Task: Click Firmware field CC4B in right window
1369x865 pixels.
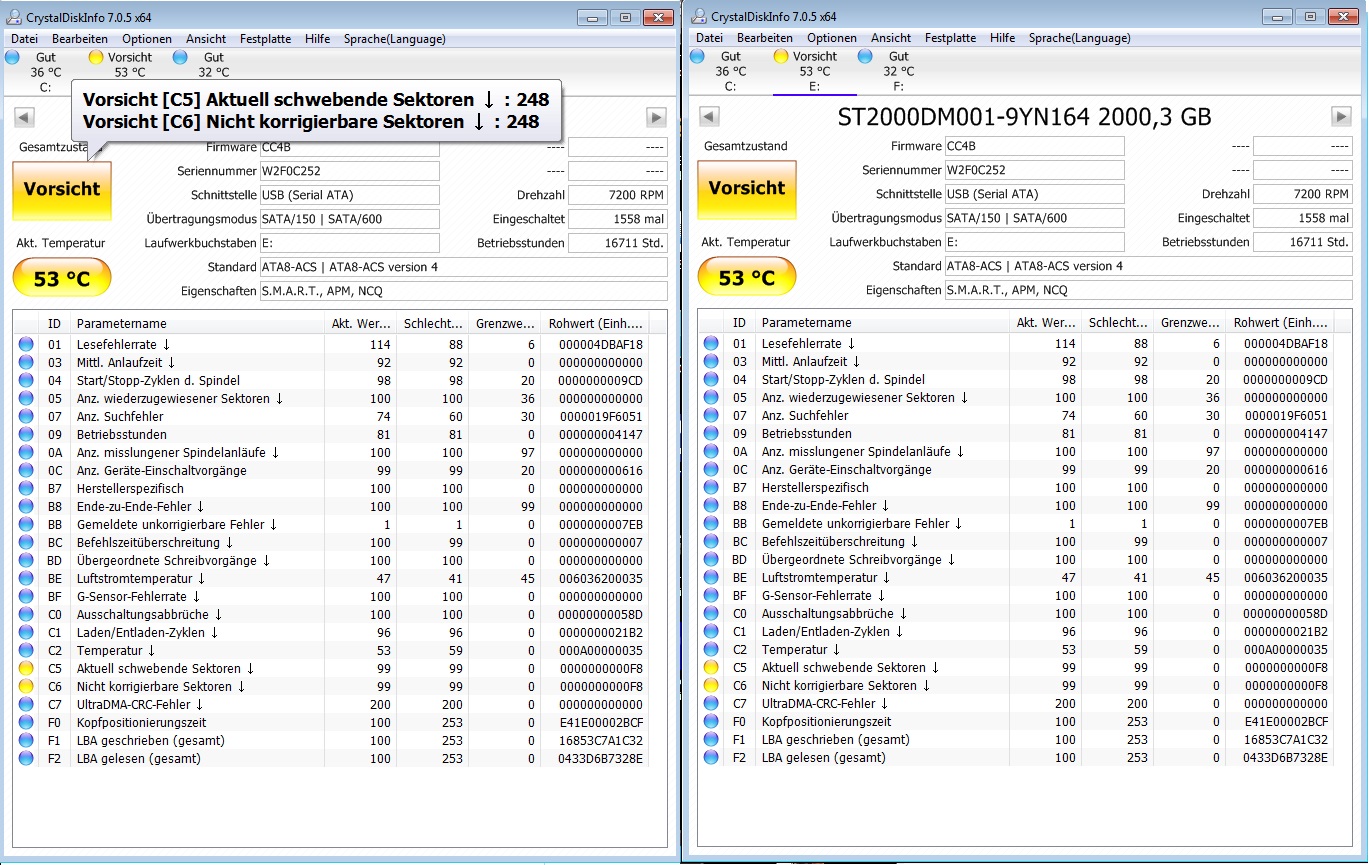Action: [x=1034, y=146]
